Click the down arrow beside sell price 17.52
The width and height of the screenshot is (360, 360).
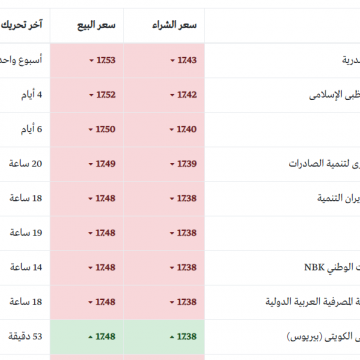(91, 95)
